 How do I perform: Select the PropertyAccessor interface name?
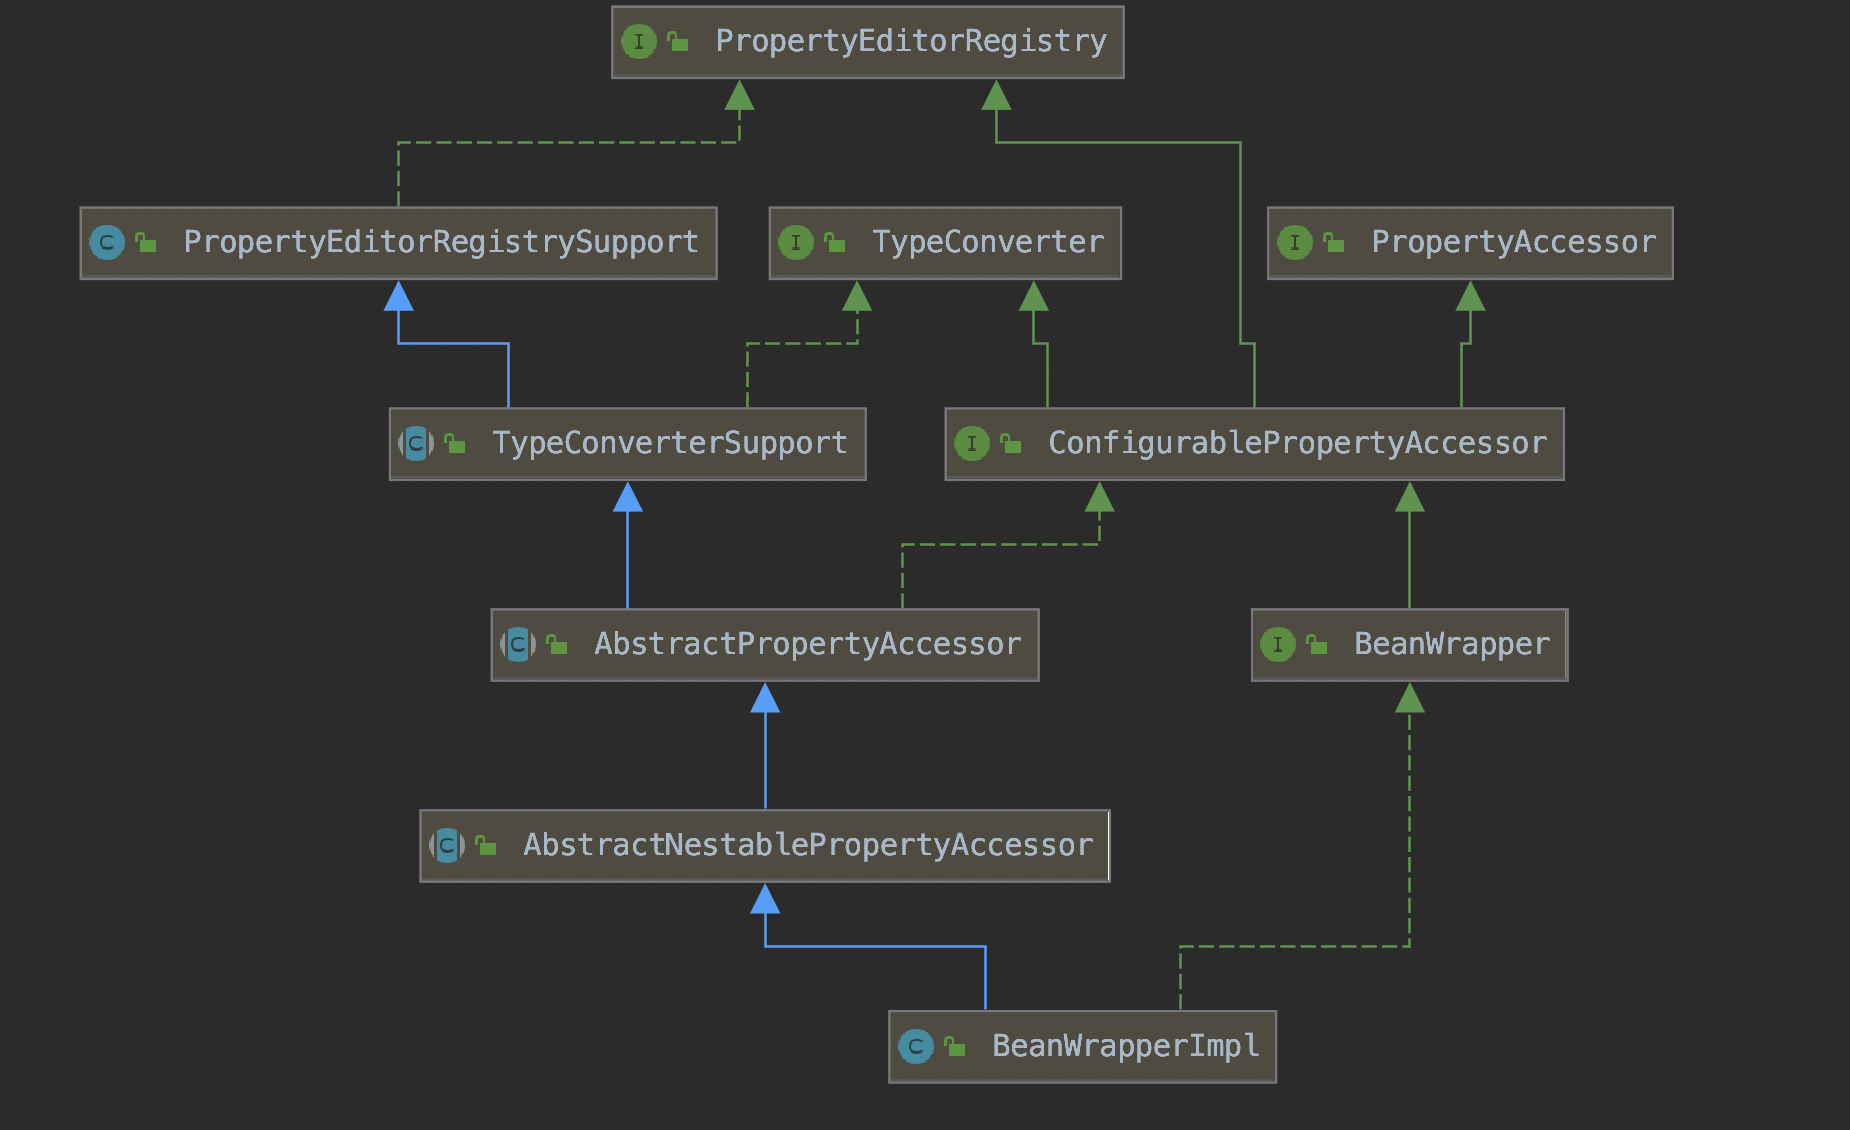1513,243
